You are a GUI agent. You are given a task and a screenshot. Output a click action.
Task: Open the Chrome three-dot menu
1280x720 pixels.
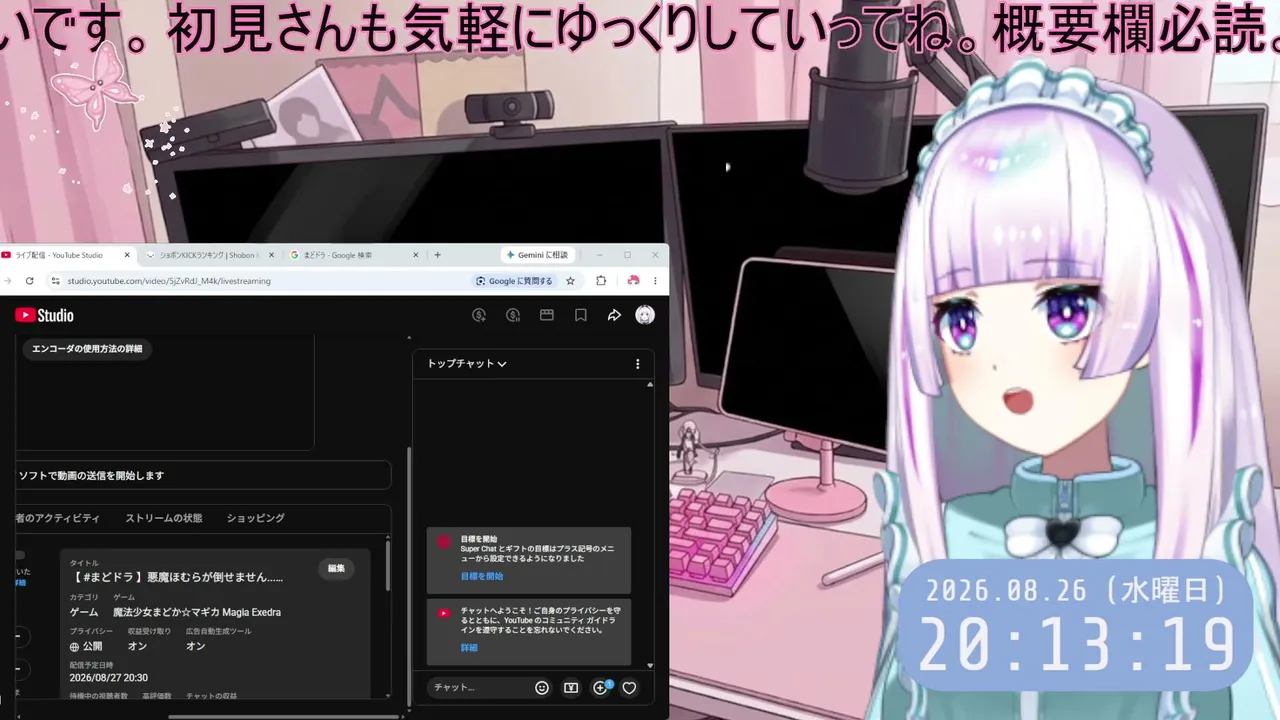pos(655,281)
